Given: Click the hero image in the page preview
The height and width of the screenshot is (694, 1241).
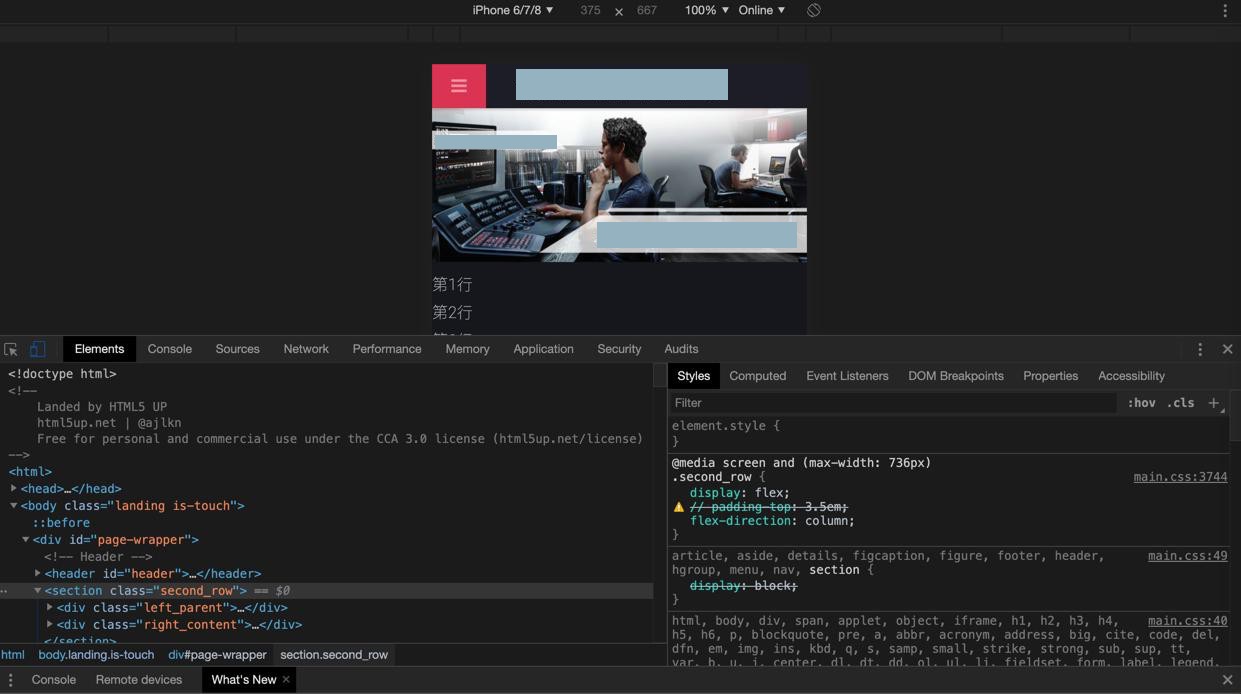Looking at the screenshot, I should (619, 185).
